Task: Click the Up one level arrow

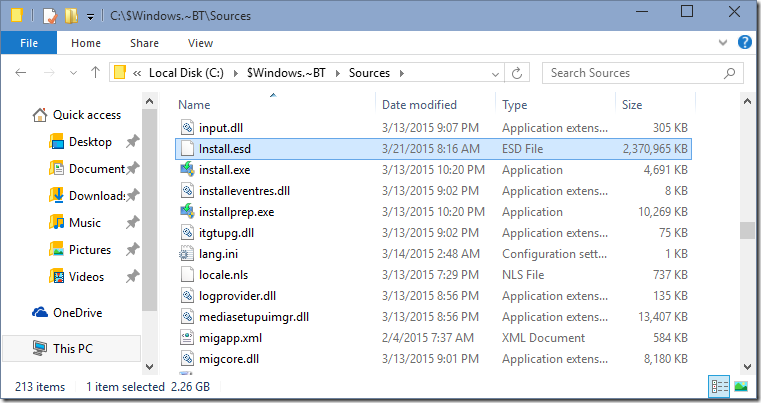Action: pos(95,73)
